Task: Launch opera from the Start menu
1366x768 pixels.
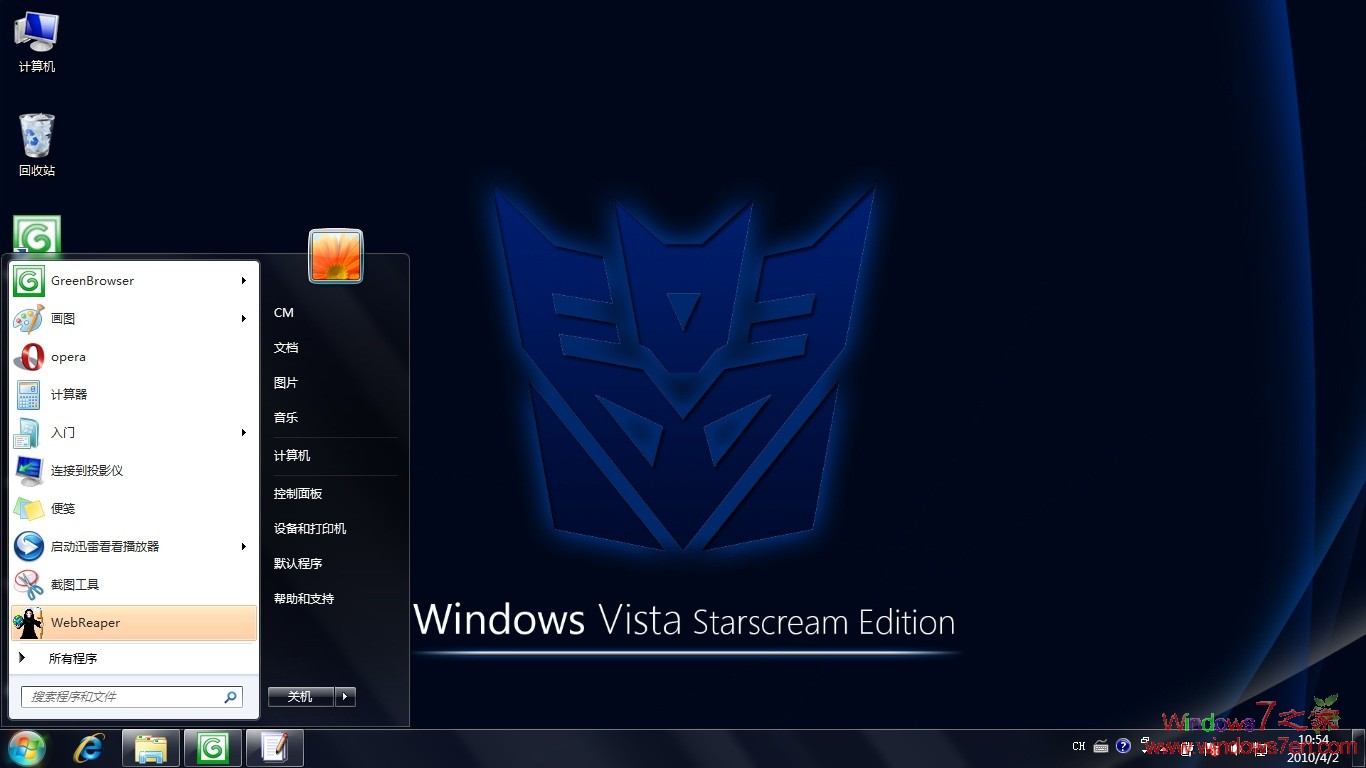Action: point(67,357)
